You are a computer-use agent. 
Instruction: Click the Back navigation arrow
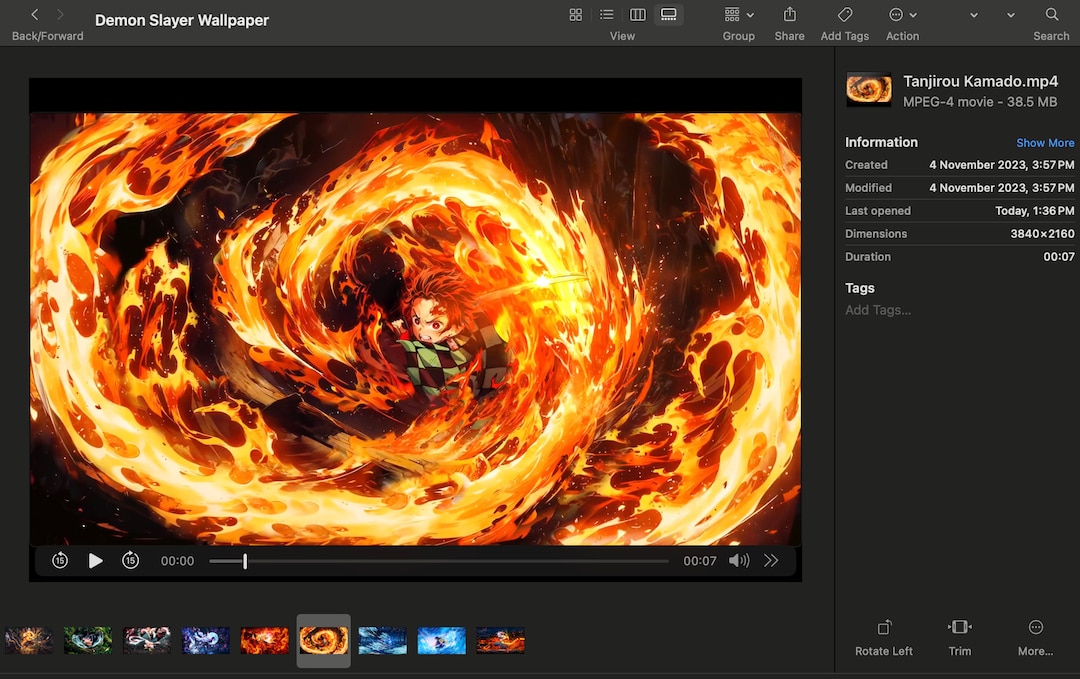tap(32, 15)
